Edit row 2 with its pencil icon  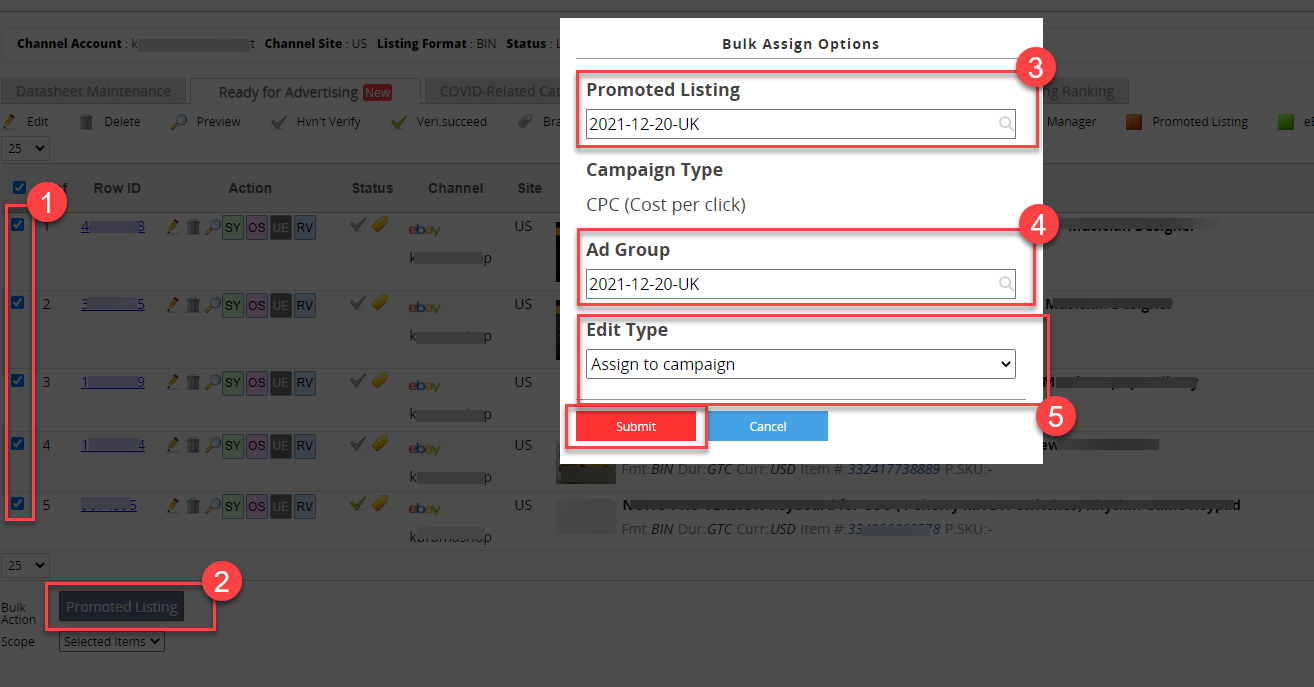173,303
